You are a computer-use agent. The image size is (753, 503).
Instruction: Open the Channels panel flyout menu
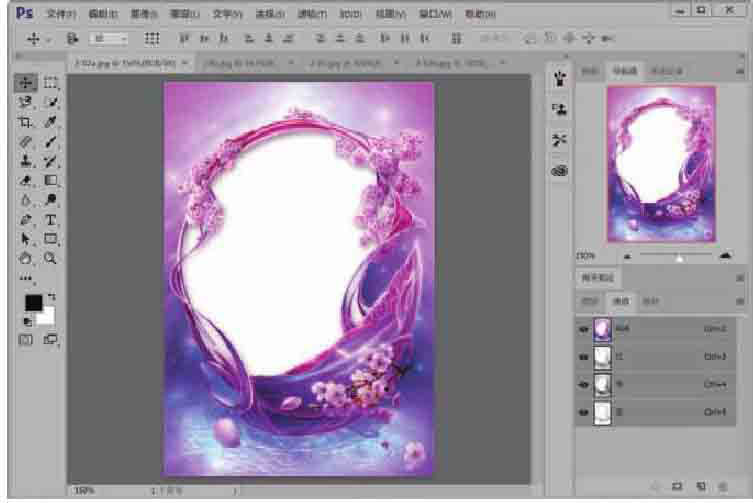click(x=739, y=301)
